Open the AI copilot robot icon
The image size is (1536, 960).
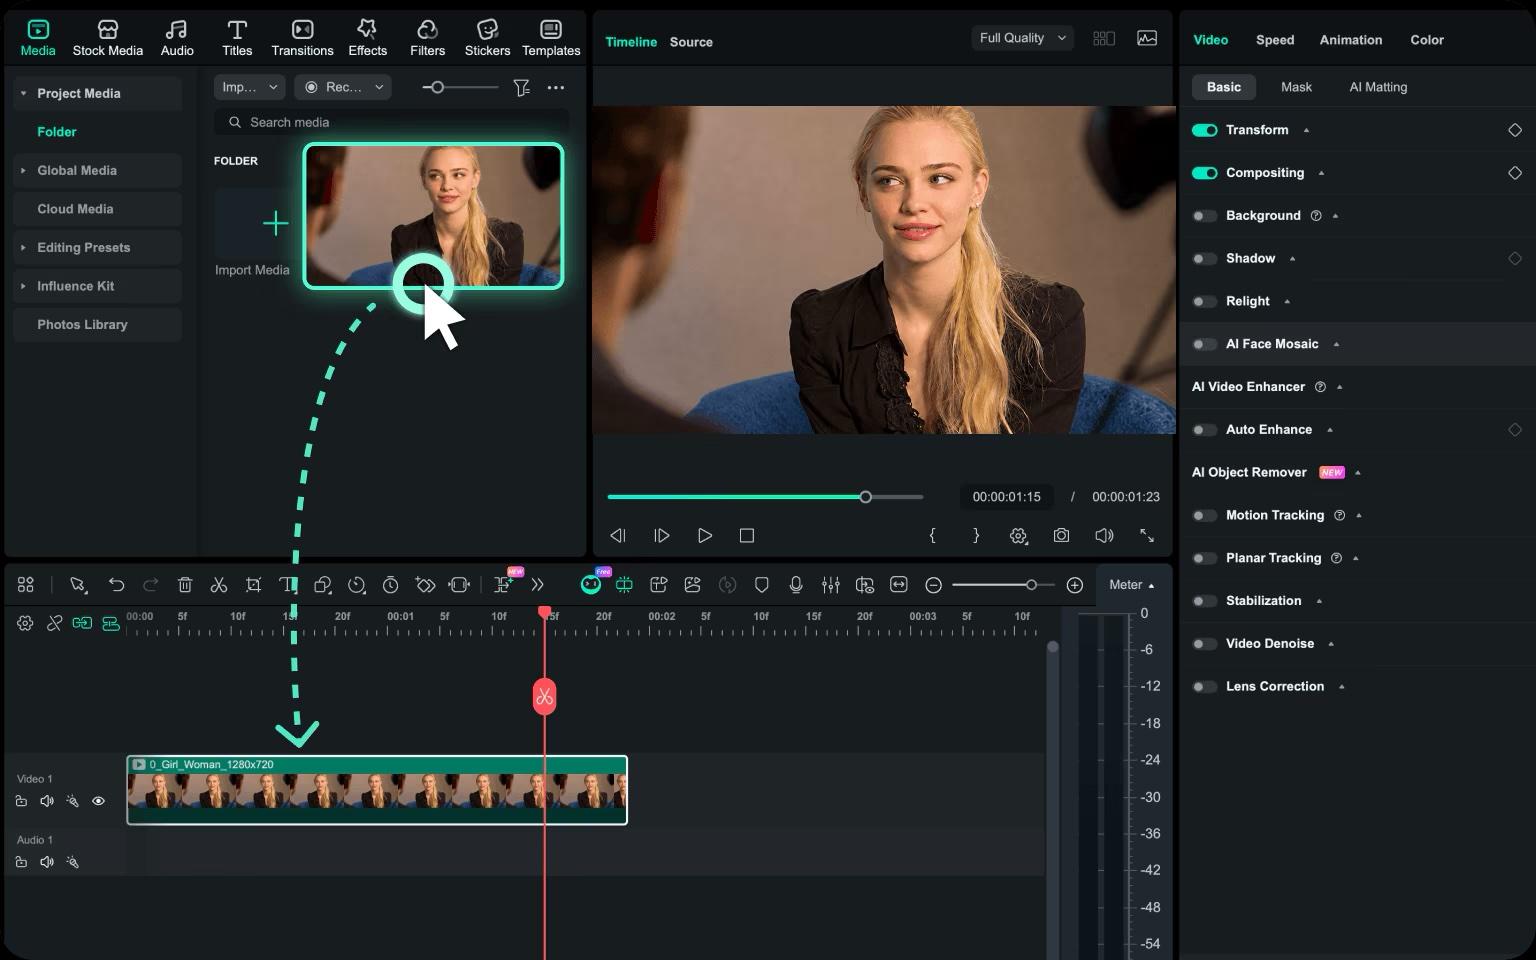(591, 584)
